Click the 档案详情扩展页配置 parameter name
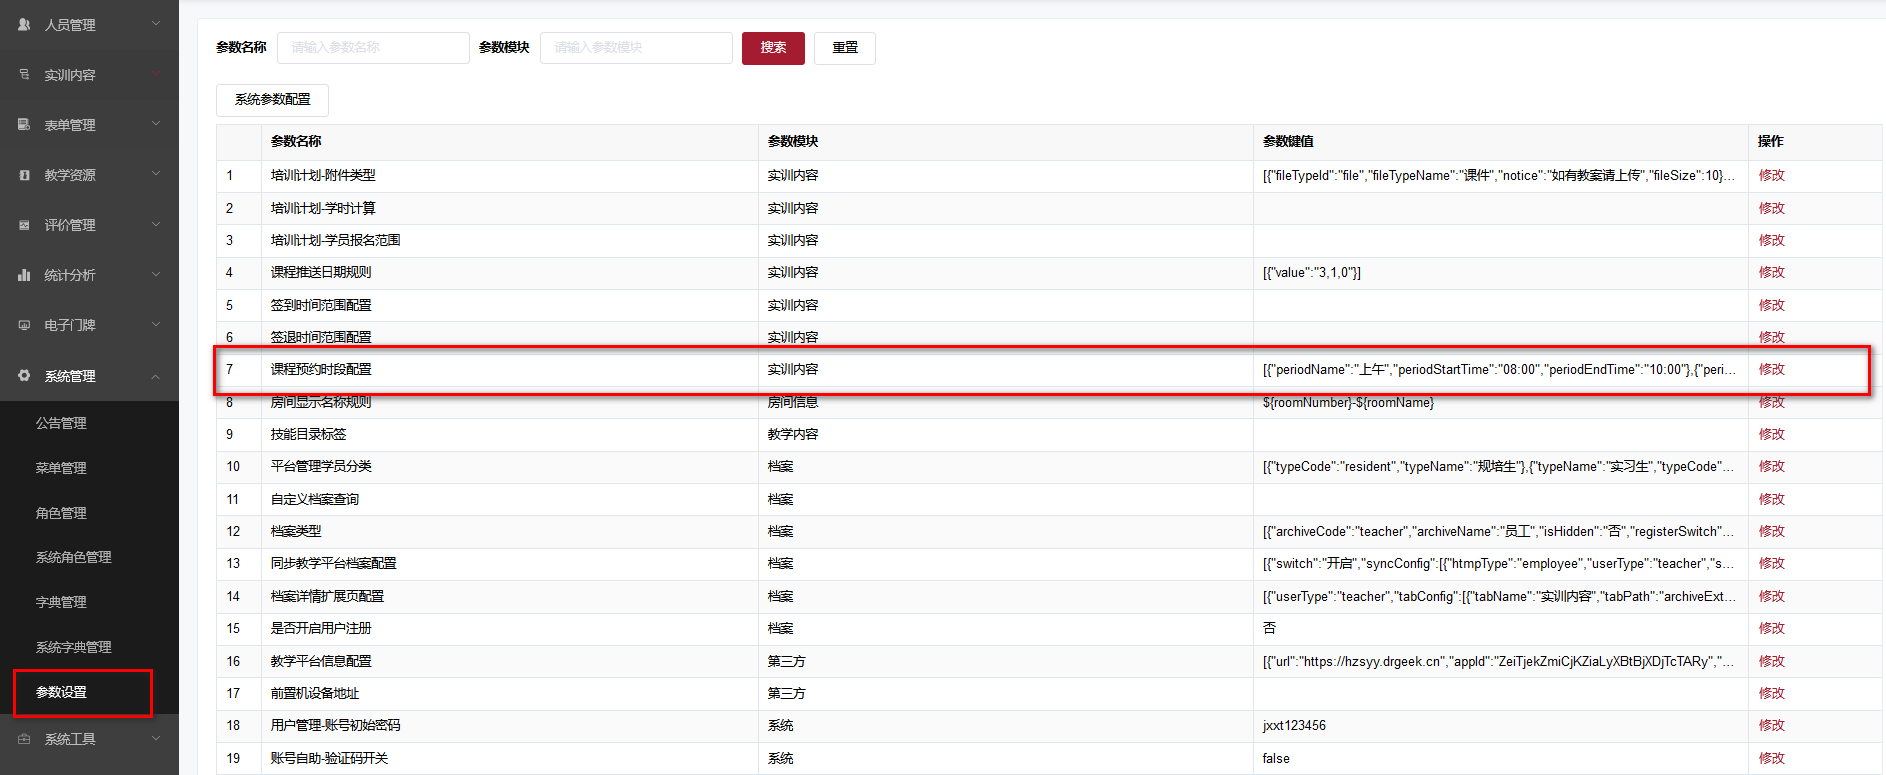1886x775 pixels. pos(327,596)
